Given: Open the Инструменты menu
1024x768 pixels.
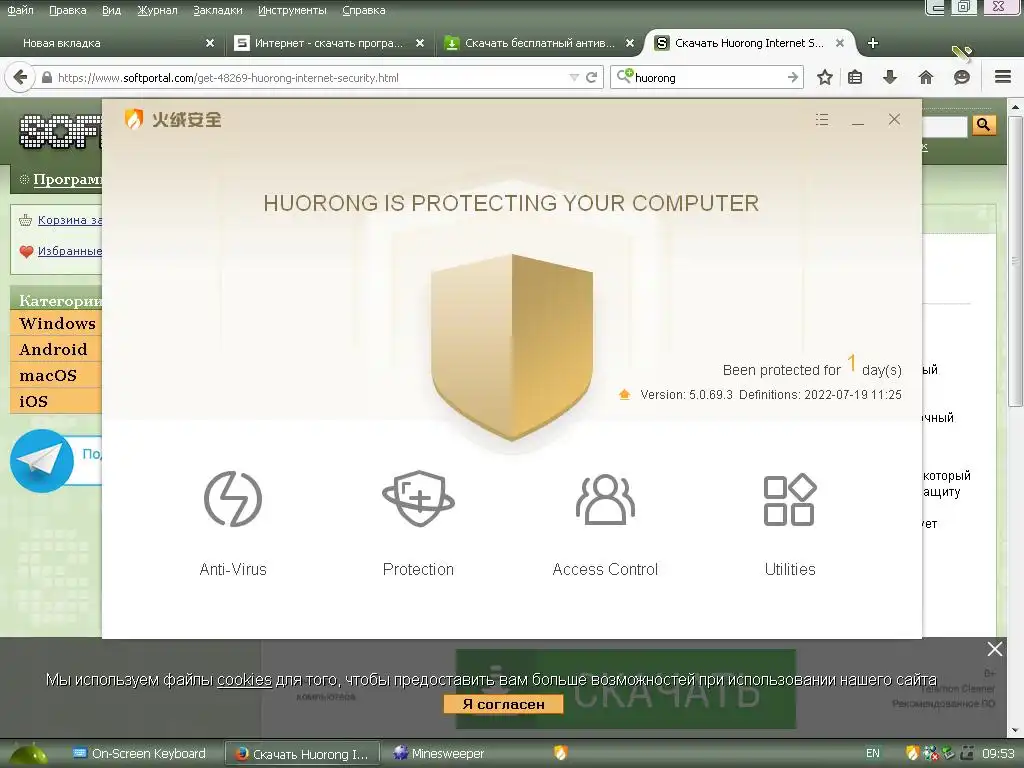Looking at the screenshot, I should [x=292, y=10].
